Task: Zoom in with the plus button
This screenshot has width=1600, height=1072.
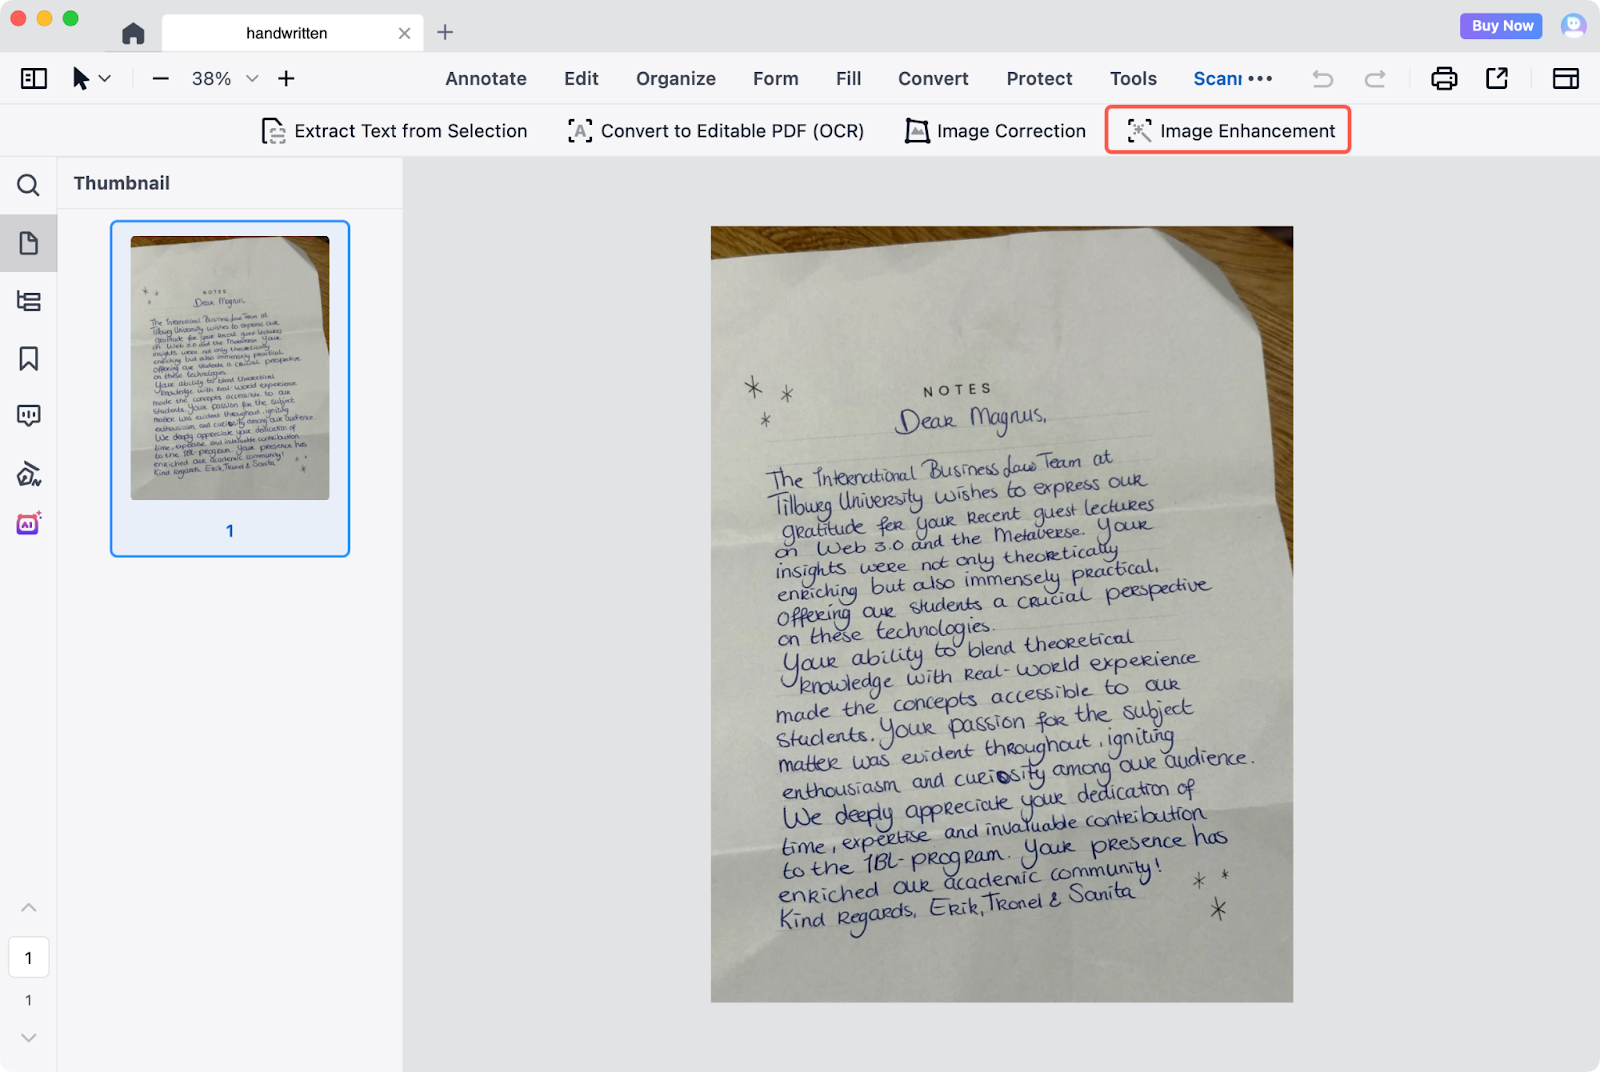Action: pos(286,79)
